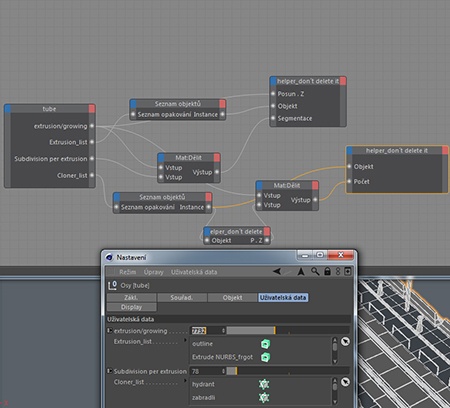The image size is (450, 408).
Task: Expand Subdivision per extrusion disclosure triangle
Action: pyautogui.click(x=109, y=371)
